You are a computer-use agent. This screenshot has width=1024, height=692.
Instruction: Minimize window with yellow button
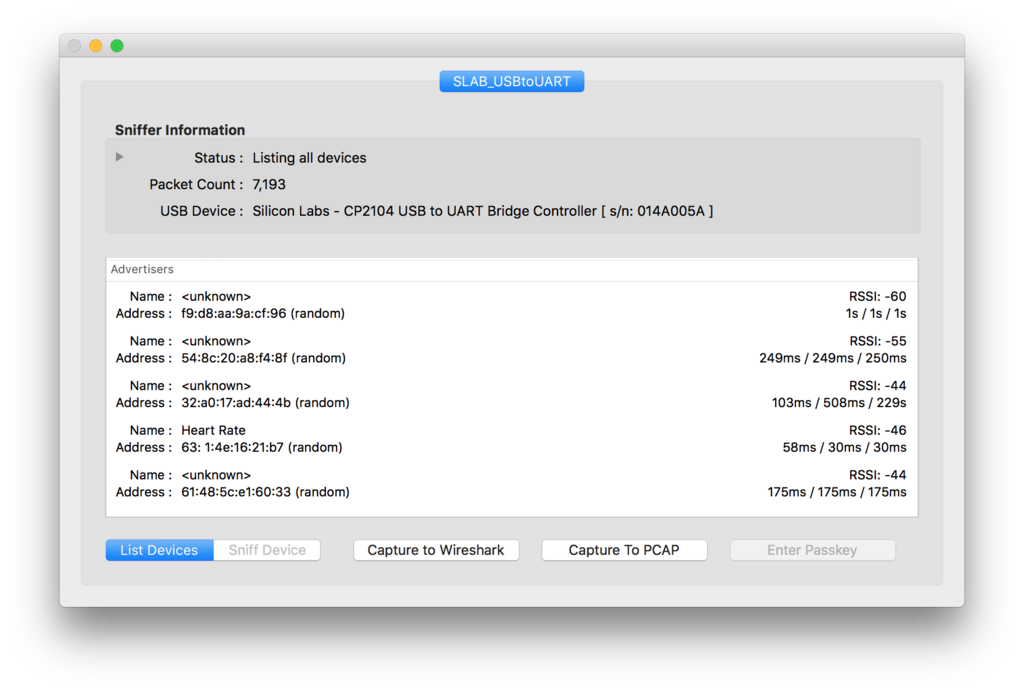pos(95,46)
